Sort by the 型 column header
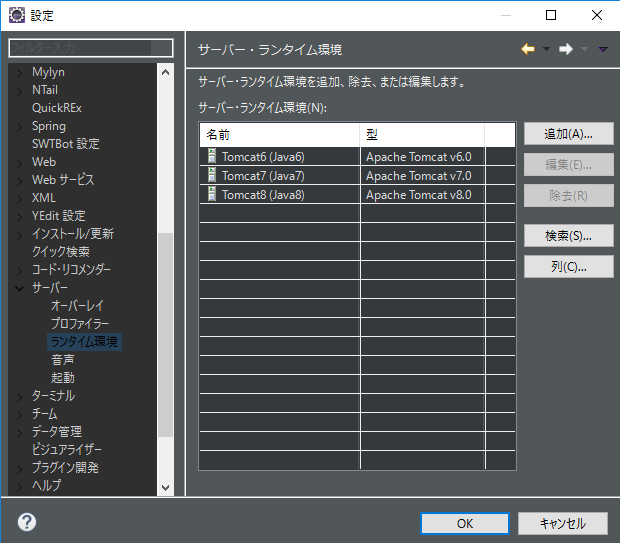Viewport: 620px width, 543px height. point(422,135)
